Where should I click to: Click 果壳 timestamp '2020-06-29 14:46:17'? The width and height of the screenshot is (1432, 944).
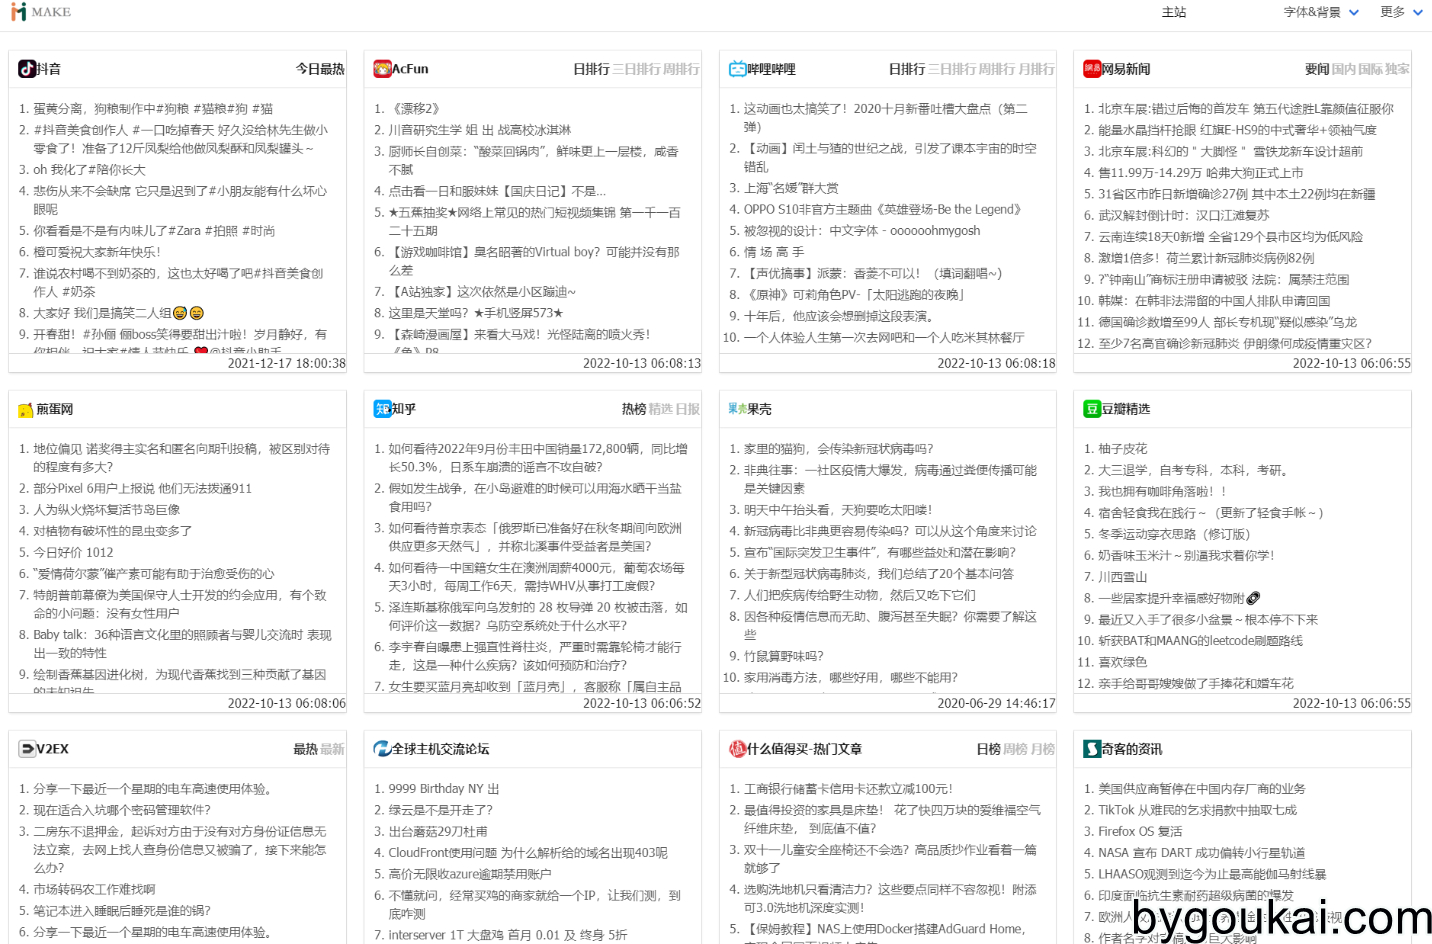point(996,703)
